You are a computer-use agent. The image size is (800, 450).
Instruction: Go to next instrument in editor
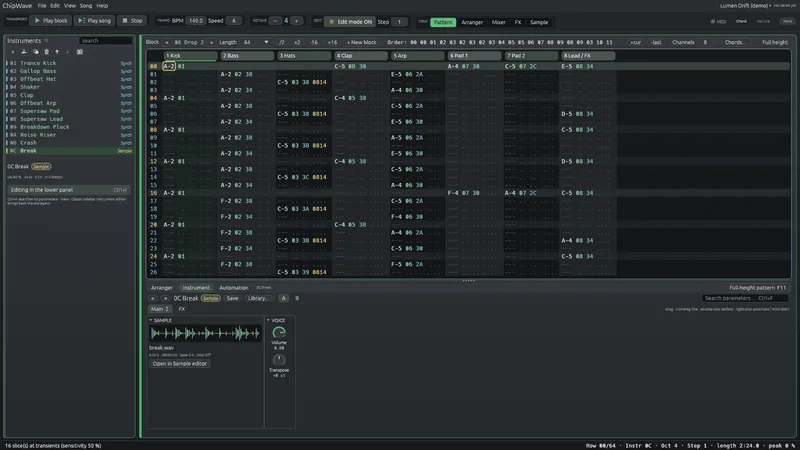tap(165, 298)
